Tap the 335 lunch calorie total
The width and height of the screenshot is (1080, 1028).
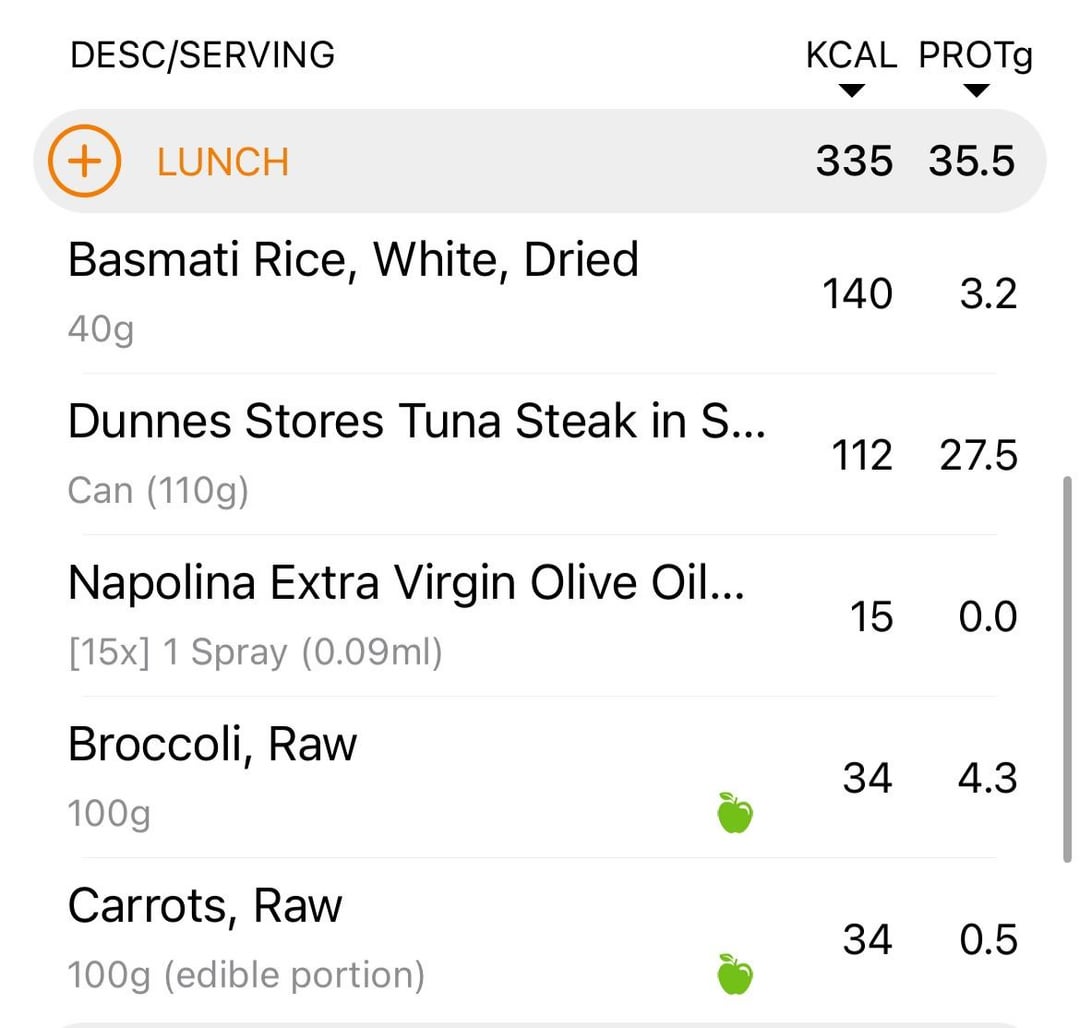(x=854, y=161)
